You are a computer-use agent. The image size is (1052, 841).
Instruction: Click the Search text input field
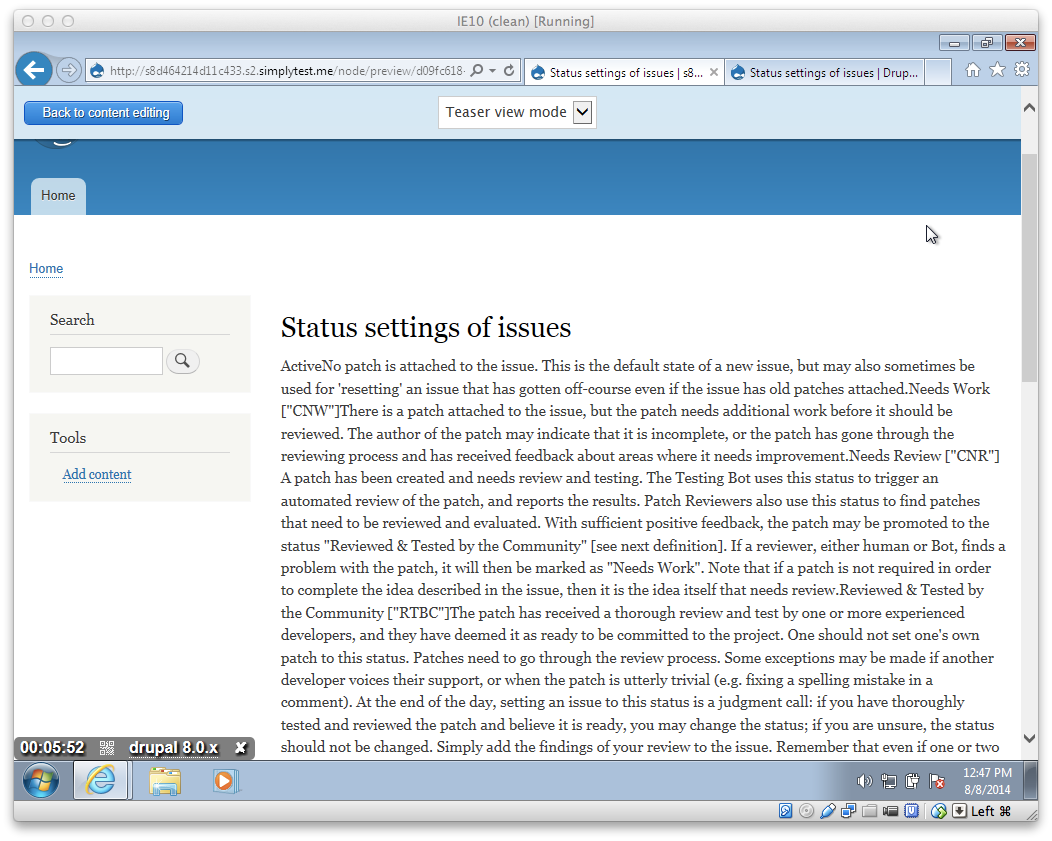pyautogui.click(x=106, y=361)
